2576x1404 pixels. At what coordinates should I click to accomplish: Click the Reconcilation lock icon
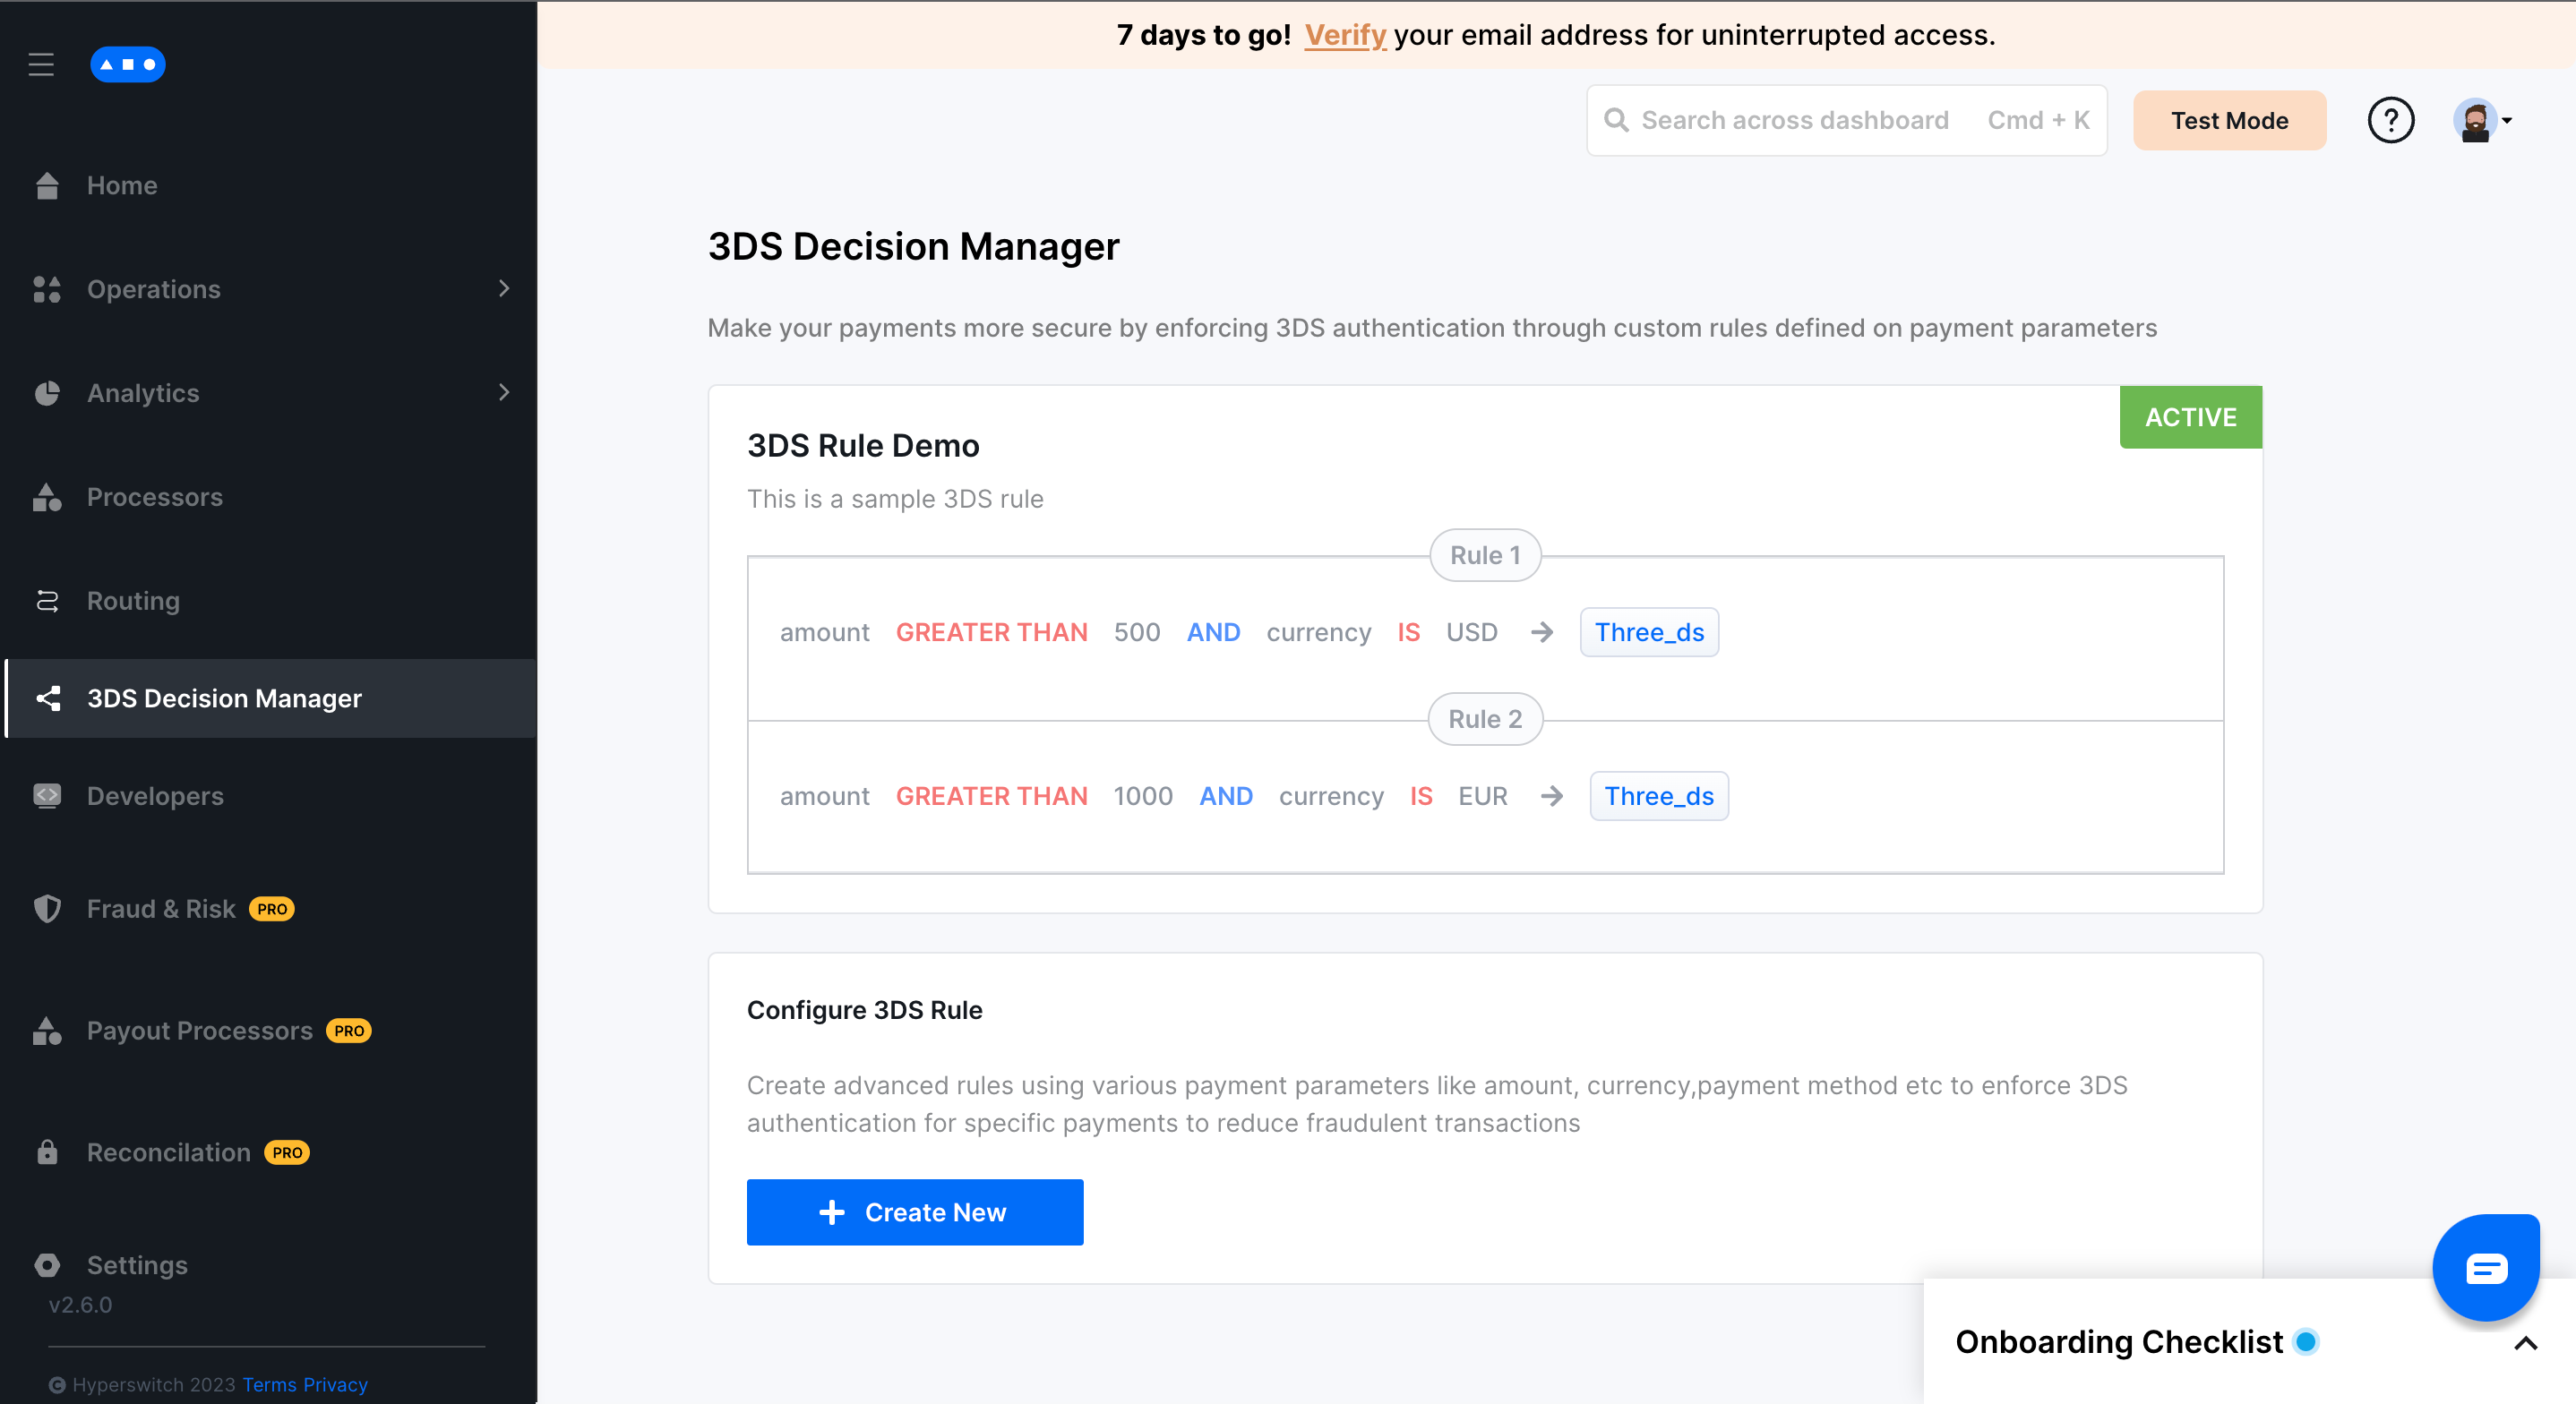[x=47, y=1152]
